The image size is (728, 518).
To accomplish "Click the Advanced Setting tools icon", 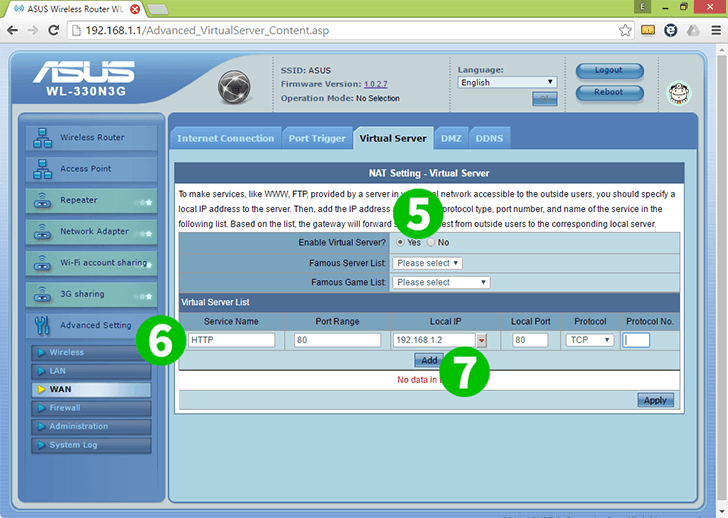I will coord(42,326).
